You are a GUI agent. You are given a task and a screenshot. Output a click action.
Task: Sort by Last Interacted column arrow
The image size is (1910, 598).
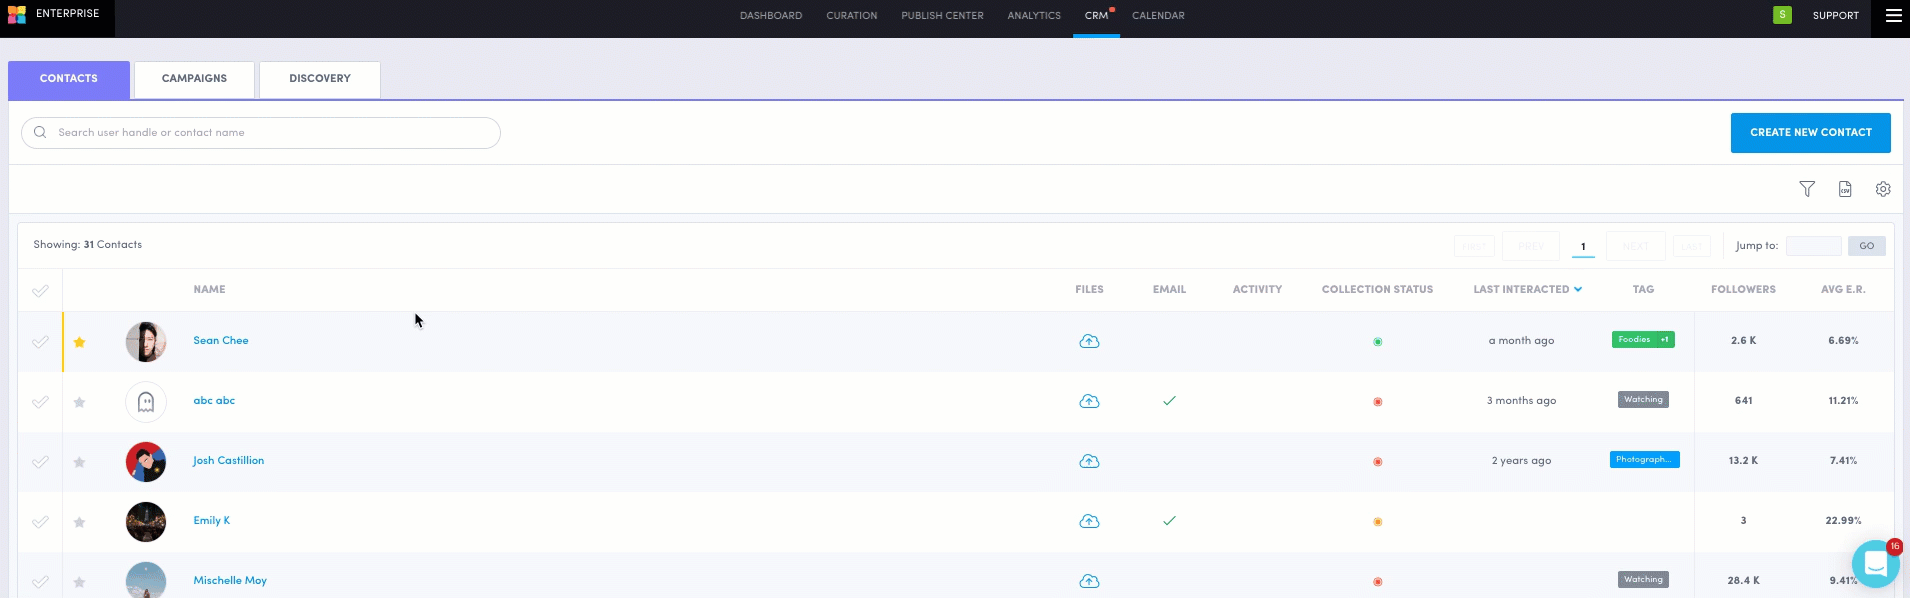[x=1578, y=290]
